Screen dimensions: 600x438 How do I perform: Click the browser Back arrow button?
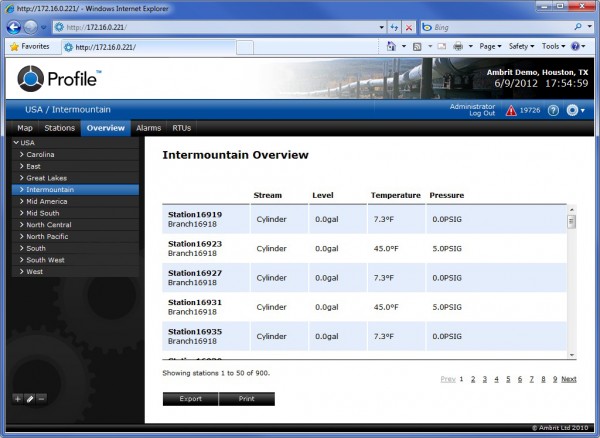14,27
